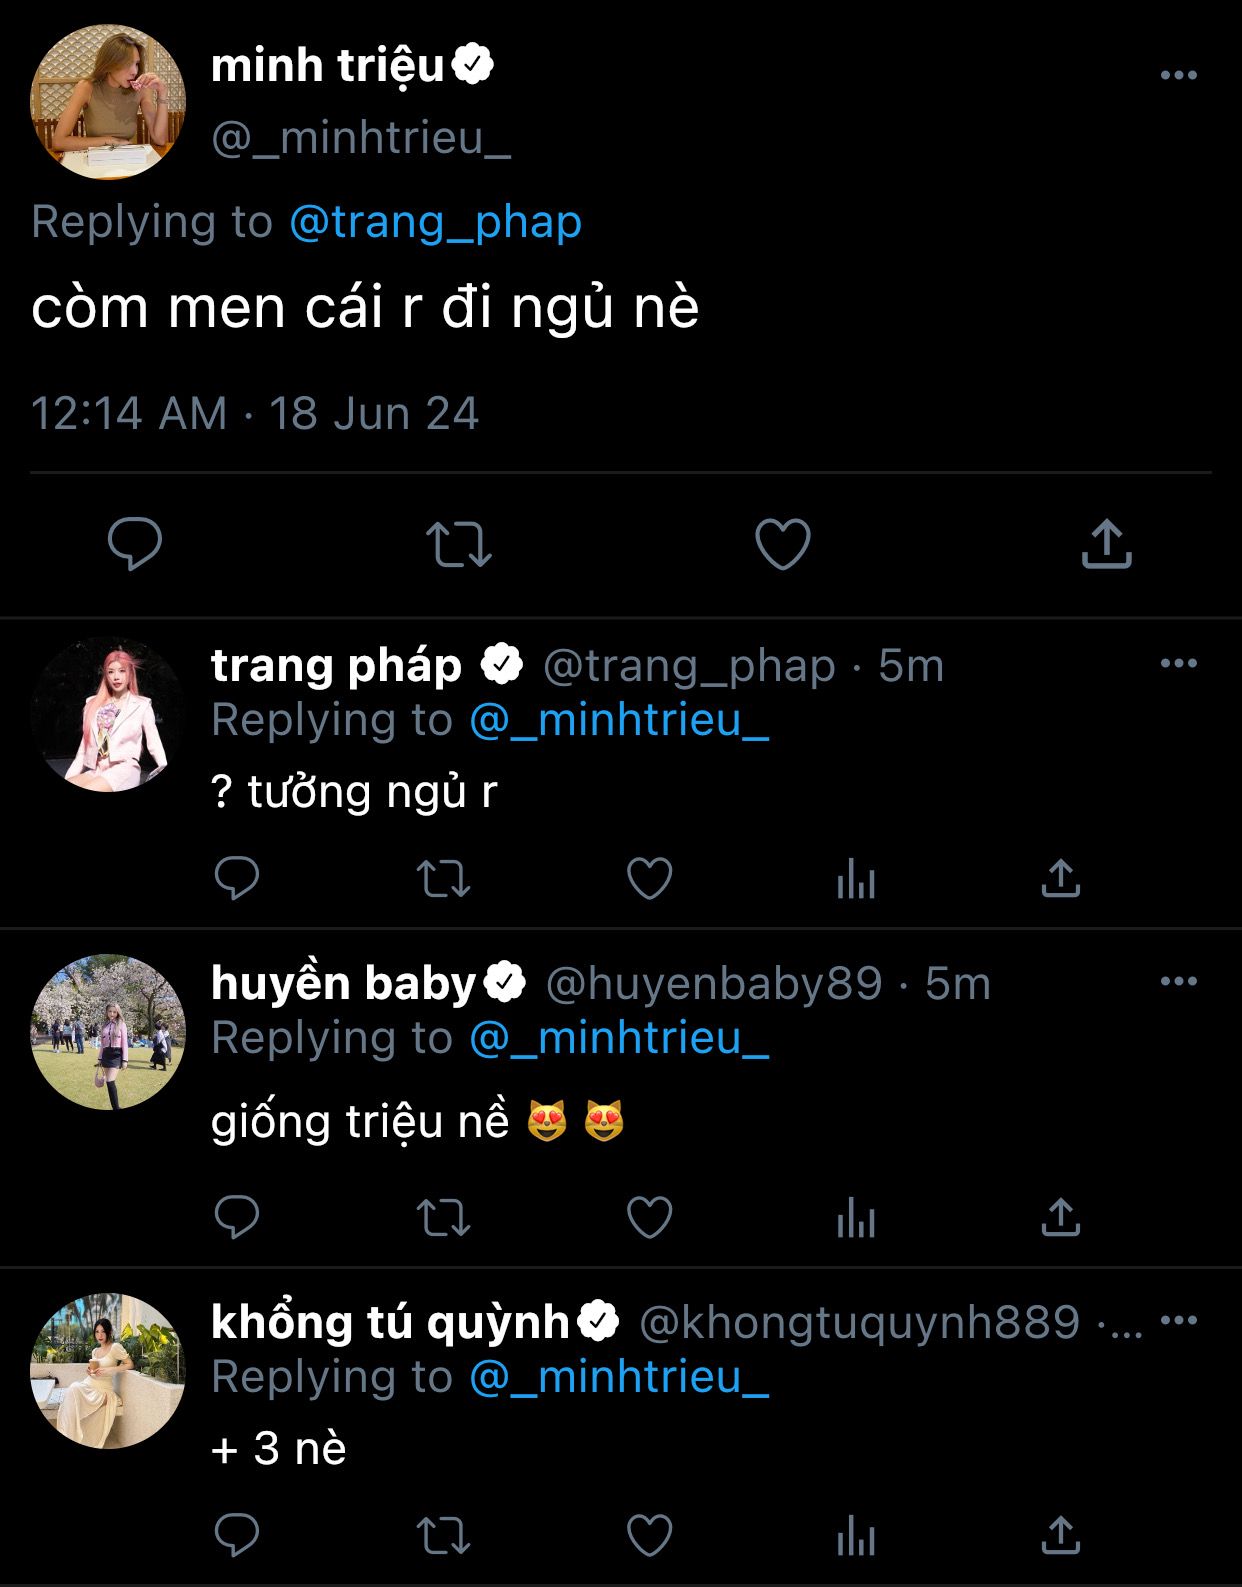Share minh triệu's main tweet
This screenshot has height=1587, width=1242.
click(1106, 544)
